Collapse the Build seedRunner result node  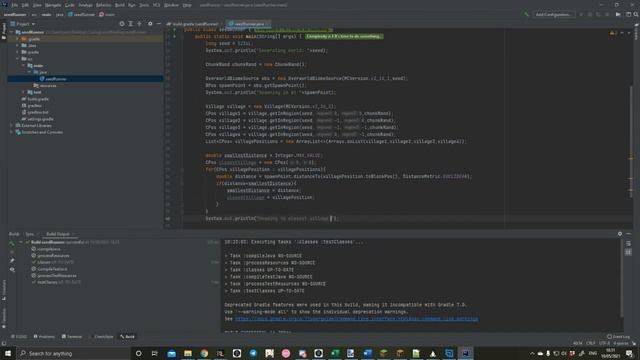coord(21,242)
